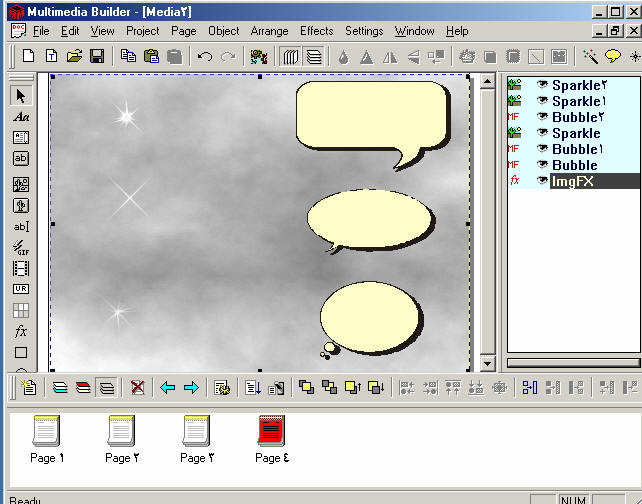The height and width of the screenshot is (504, 642).
Task: Toggle visibility eye of Bubble object
Action: pyautogui.click(x=542, y=165)
